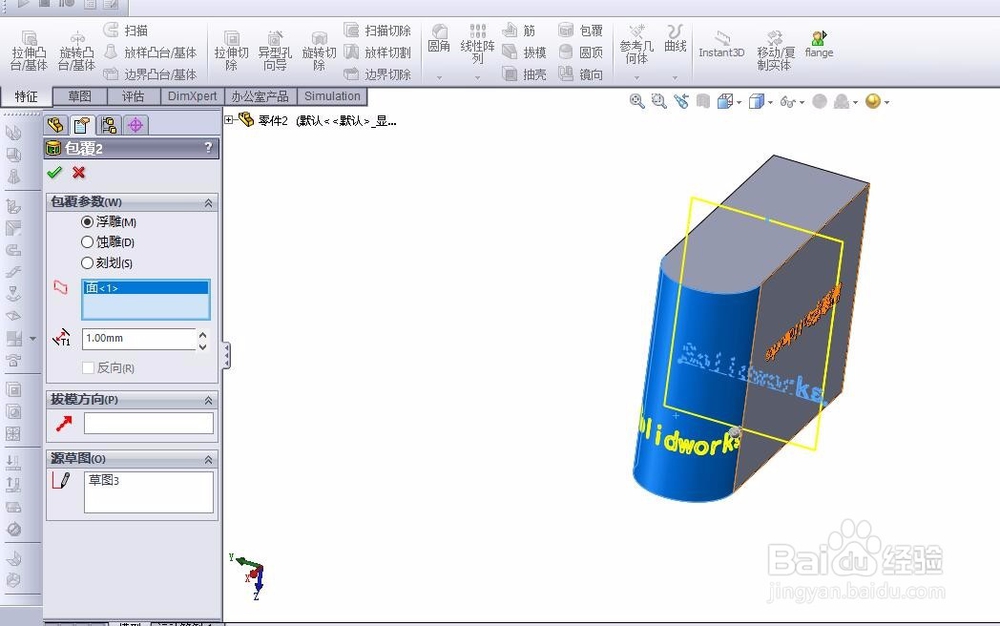
Task: Click the 拔模方向 pull direction field
Action: [149, 423]
